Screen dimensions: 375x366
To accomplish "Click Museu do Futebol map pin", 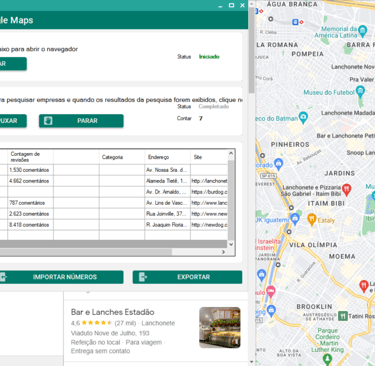I will (360, 92).
